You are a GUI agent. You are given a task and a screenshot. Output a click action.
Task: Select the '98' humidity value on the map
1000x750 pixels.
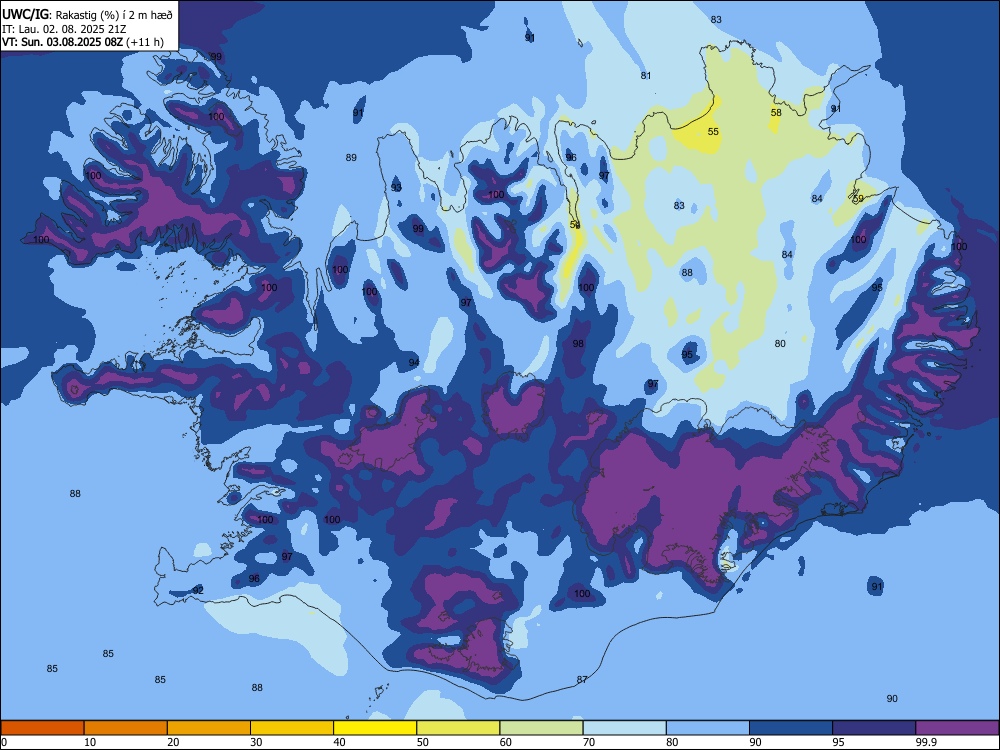pyautogui.click(x=578, y=344)
